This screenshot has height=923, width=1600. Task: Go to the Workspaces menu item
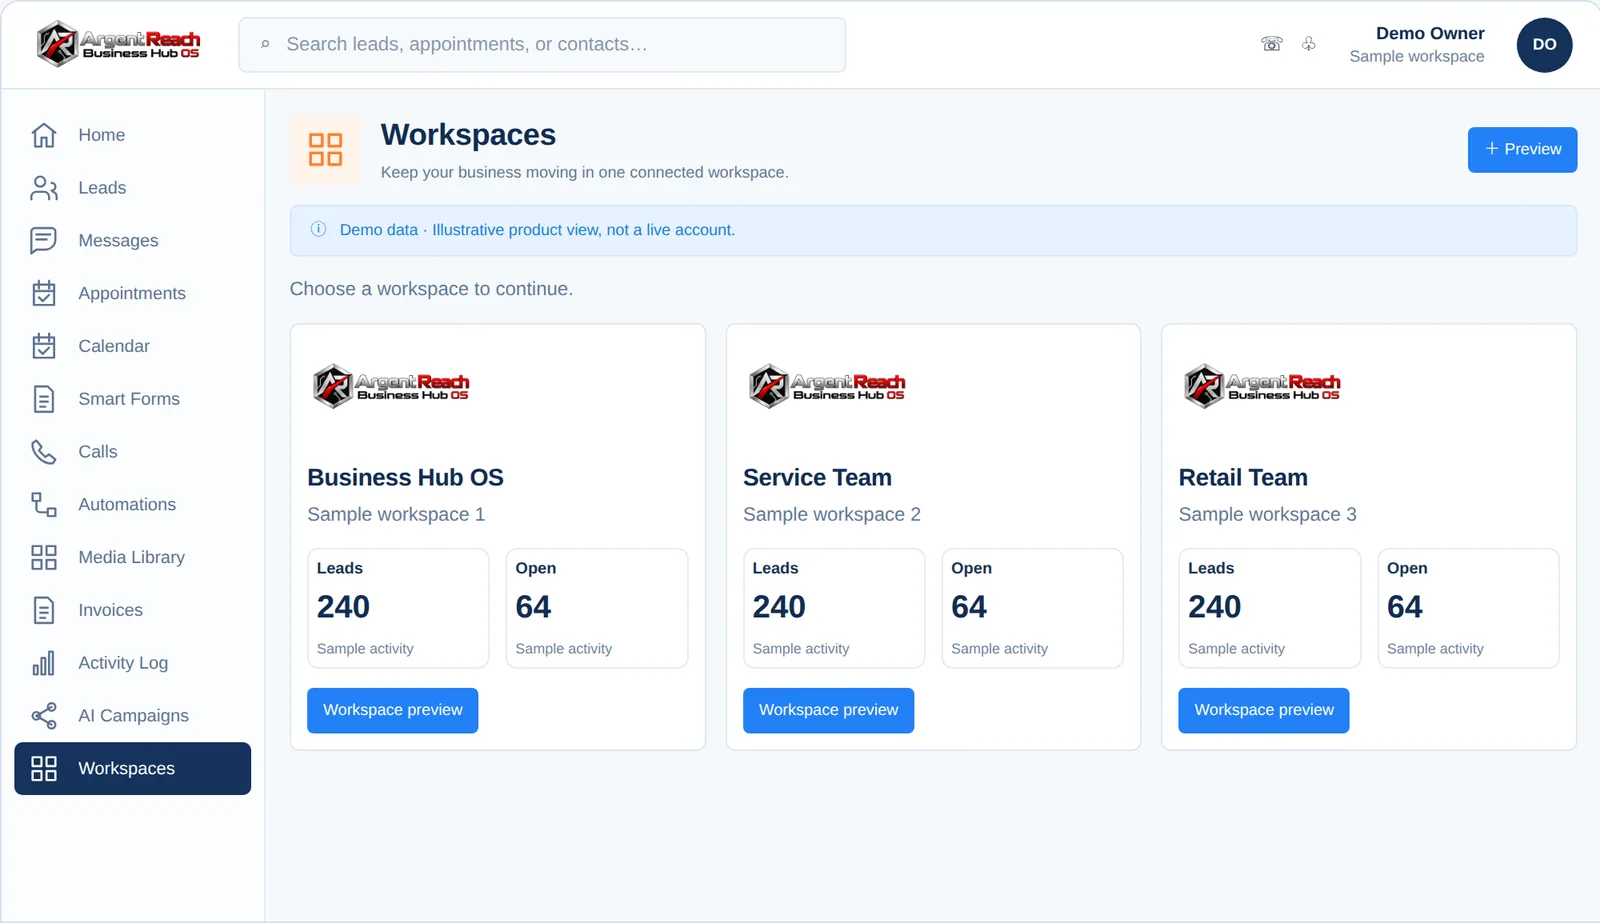[133, 768]
